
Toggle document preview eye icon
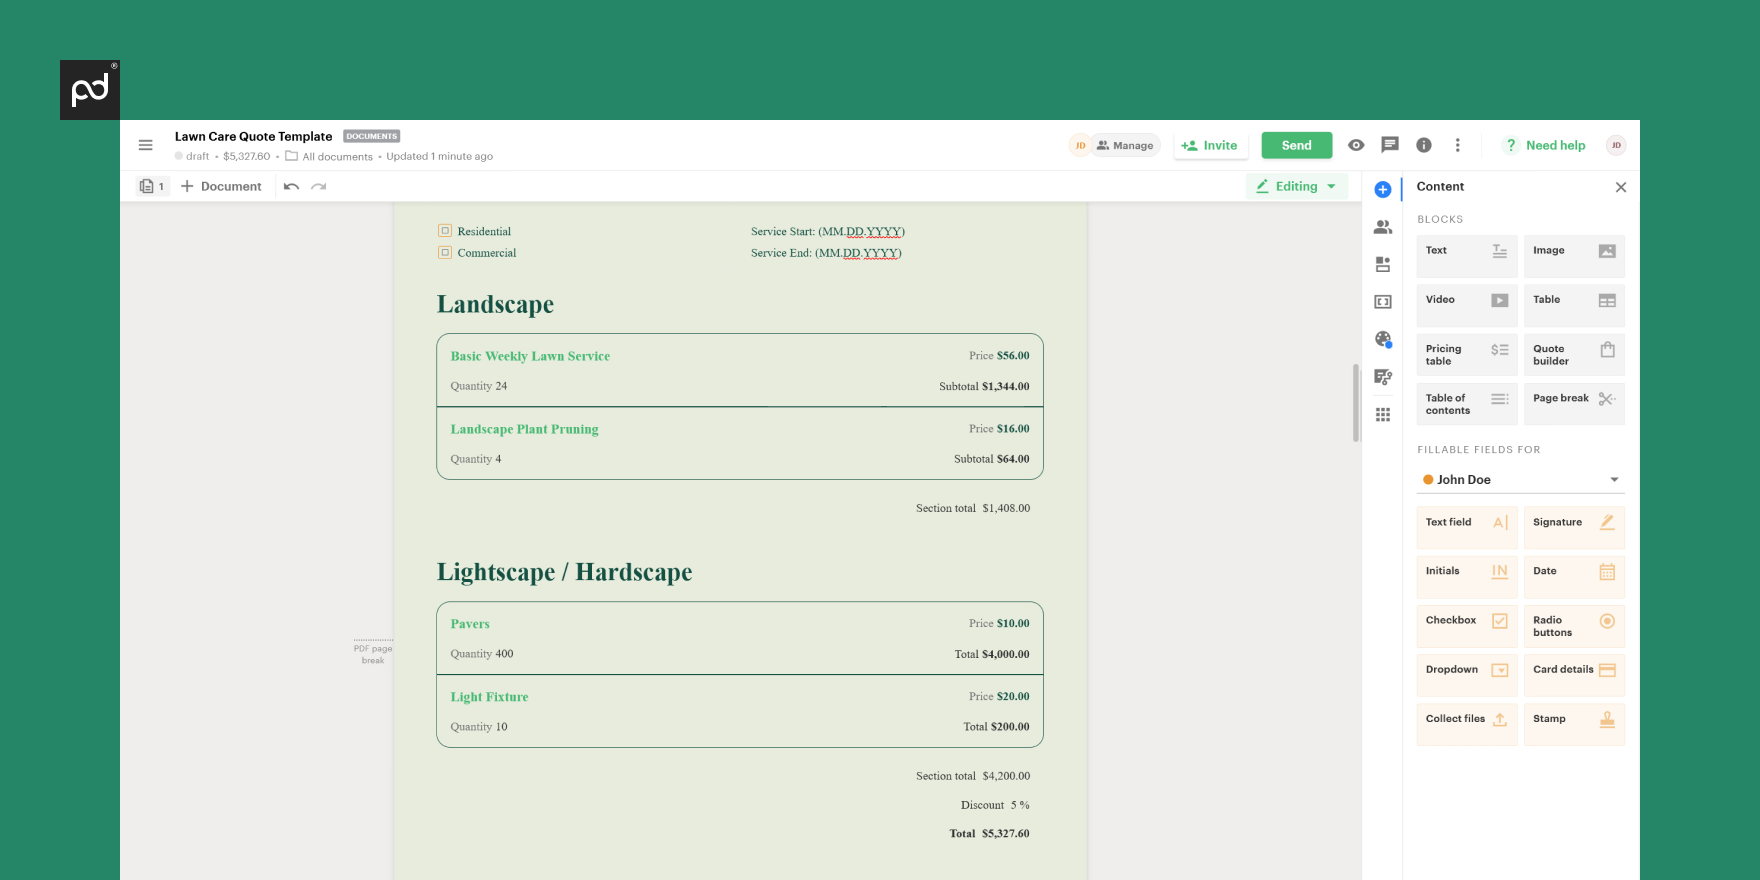click(1356, 145)
